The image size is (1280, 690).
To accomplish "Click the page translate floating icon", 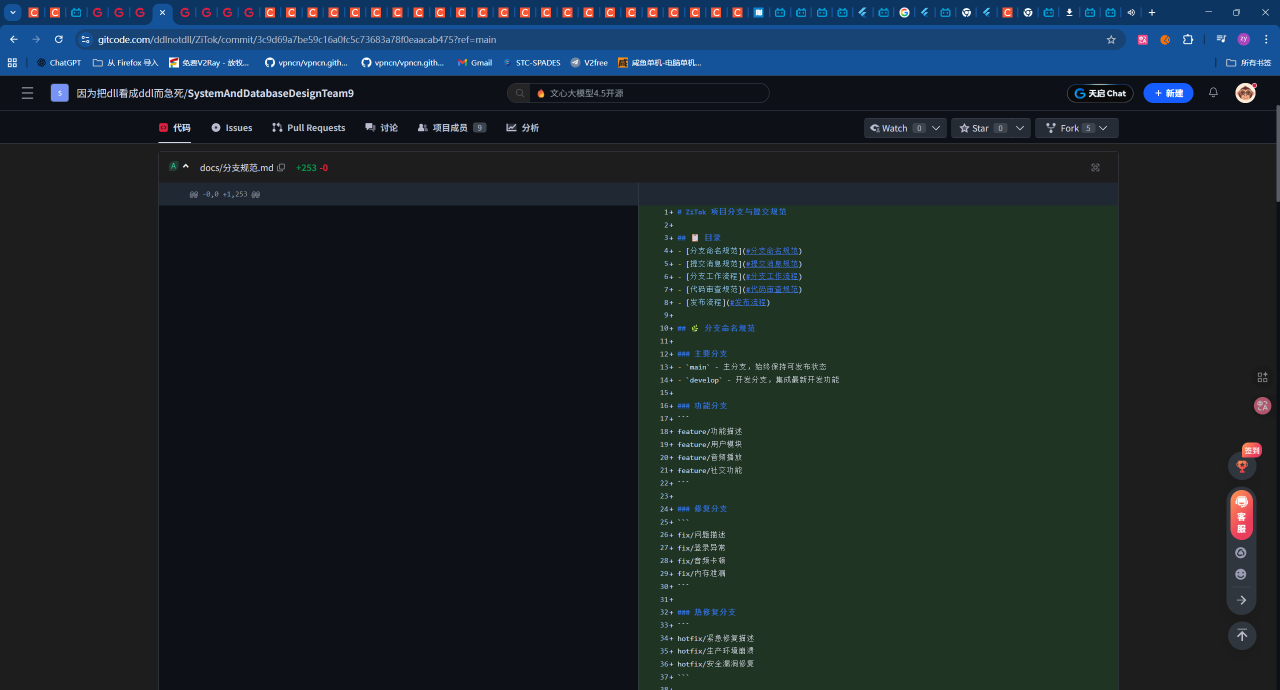I will 1262,405.
